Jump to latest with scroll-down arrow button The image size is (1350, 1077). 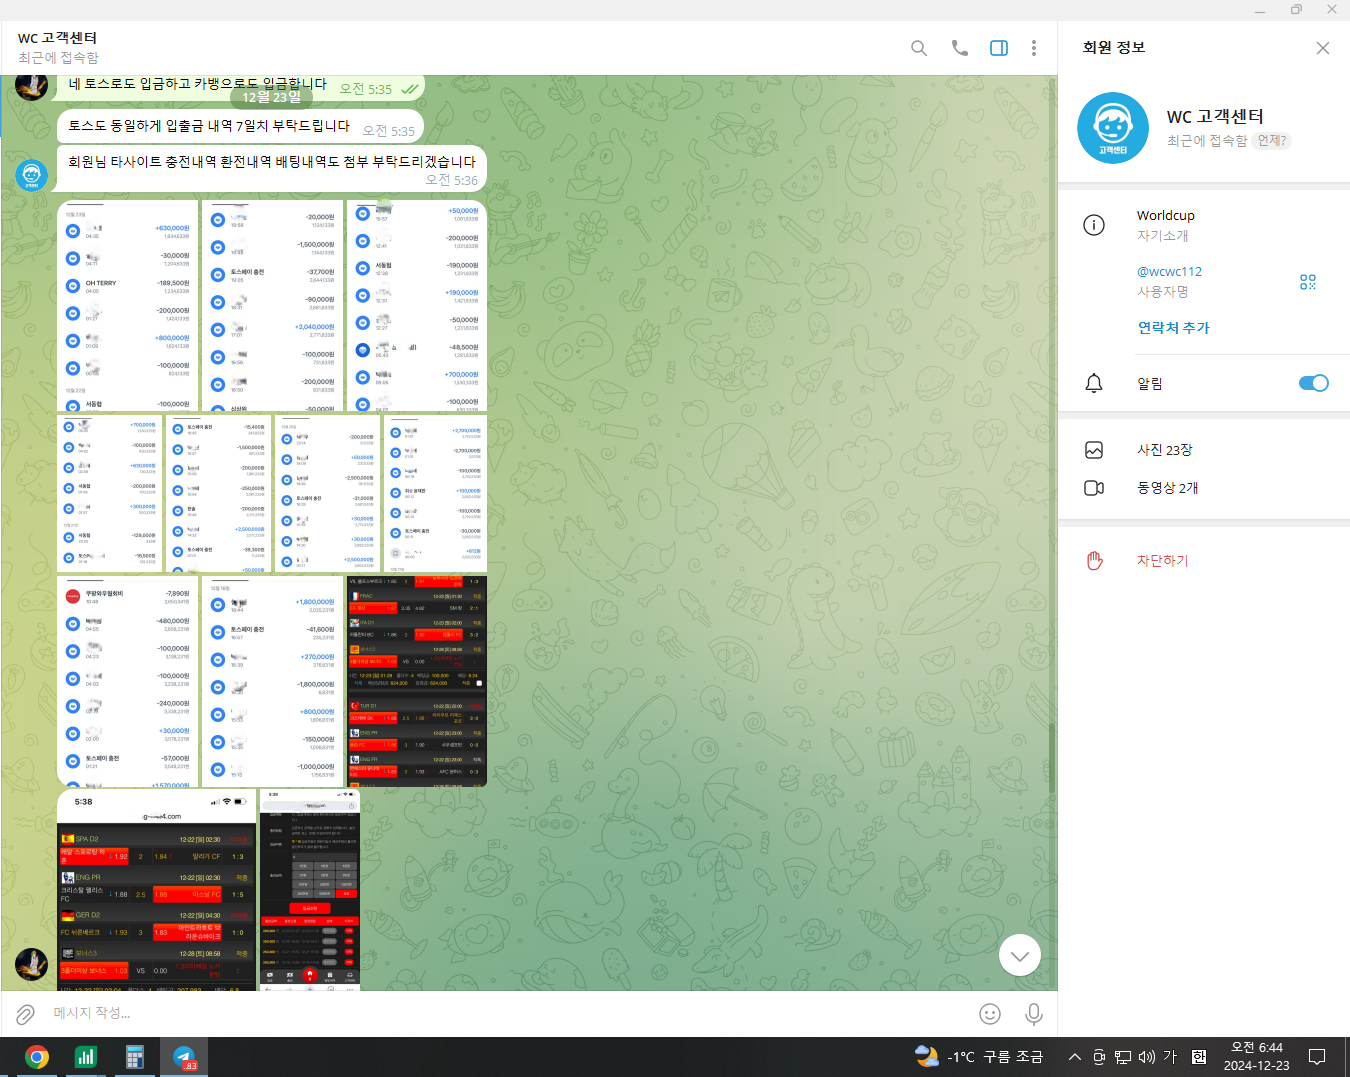pos(1019,956)
